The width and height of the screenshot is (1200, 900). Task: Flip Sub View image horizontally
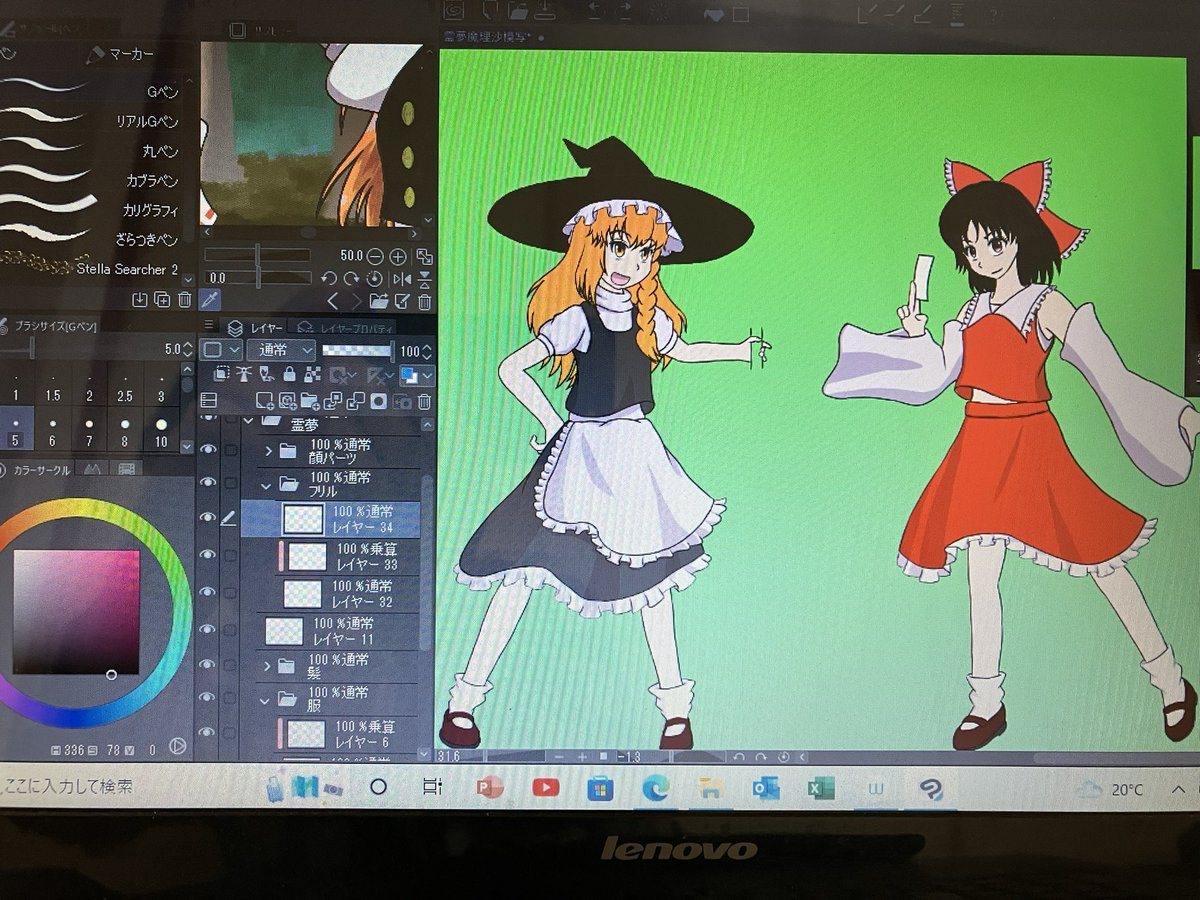(x=402, y=279)
